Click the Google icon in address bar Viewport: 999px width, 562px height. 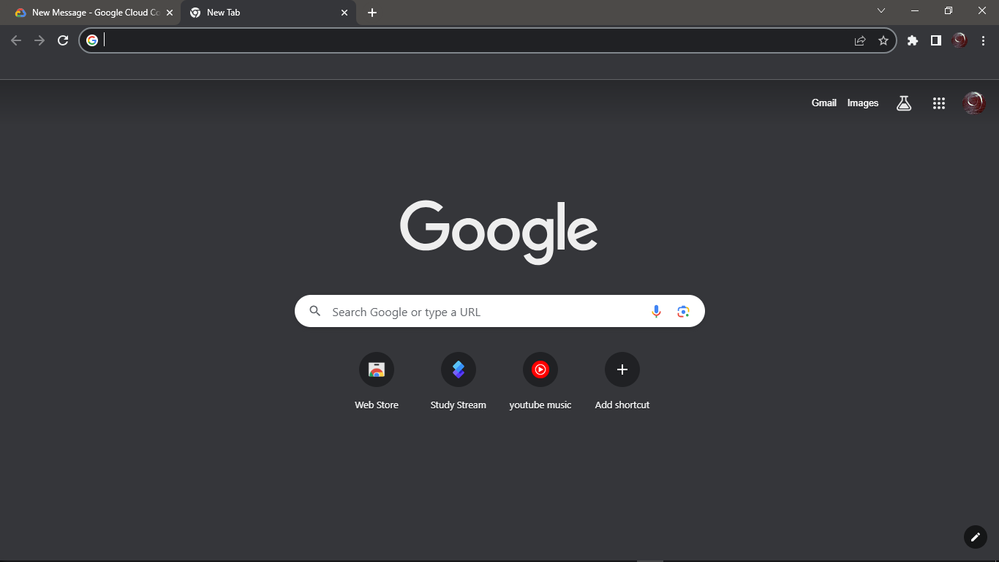(x=92, y=41)
